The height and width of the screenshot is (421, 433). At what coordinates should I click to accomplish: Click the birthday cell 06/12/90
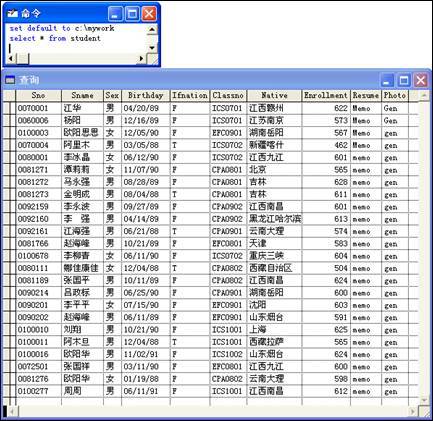click(146, 157)
